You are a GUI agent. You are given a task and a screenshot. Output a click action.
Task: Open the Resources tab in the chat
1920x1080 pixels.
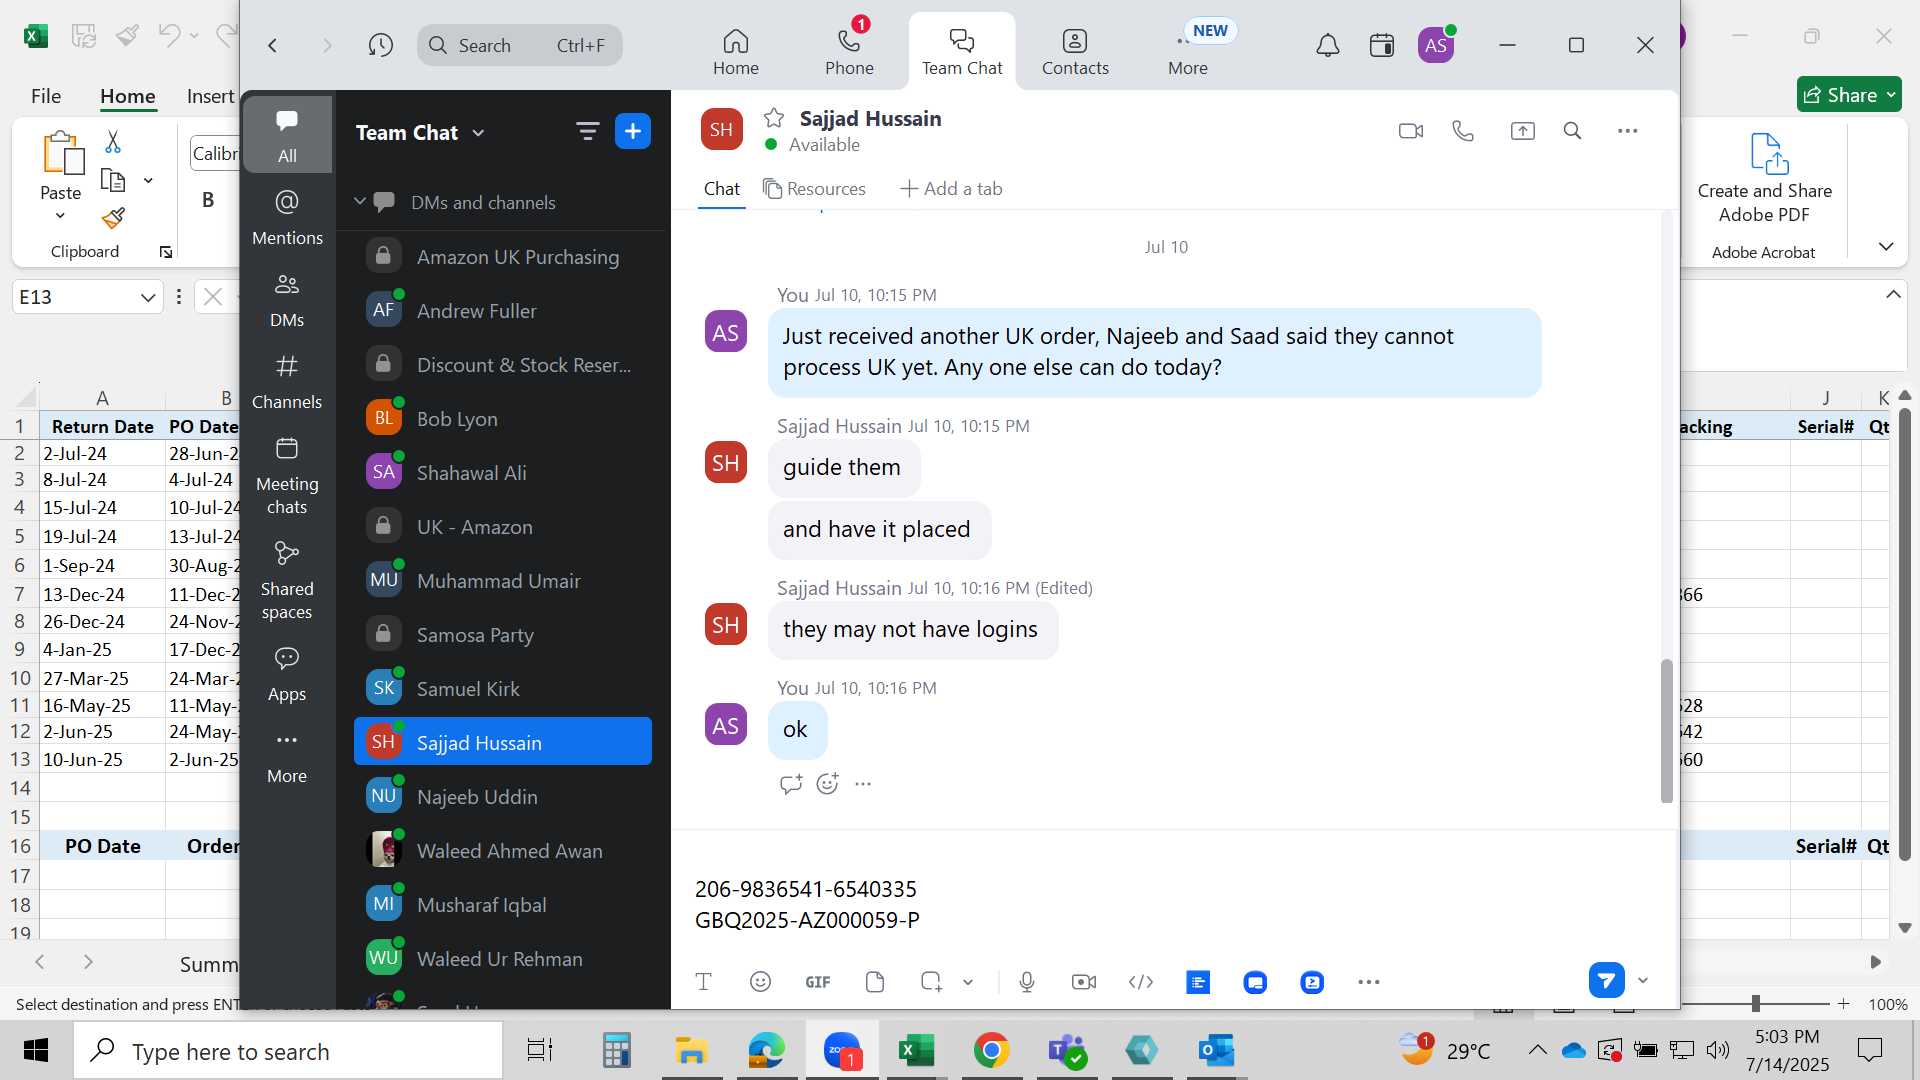click(814, 189)
